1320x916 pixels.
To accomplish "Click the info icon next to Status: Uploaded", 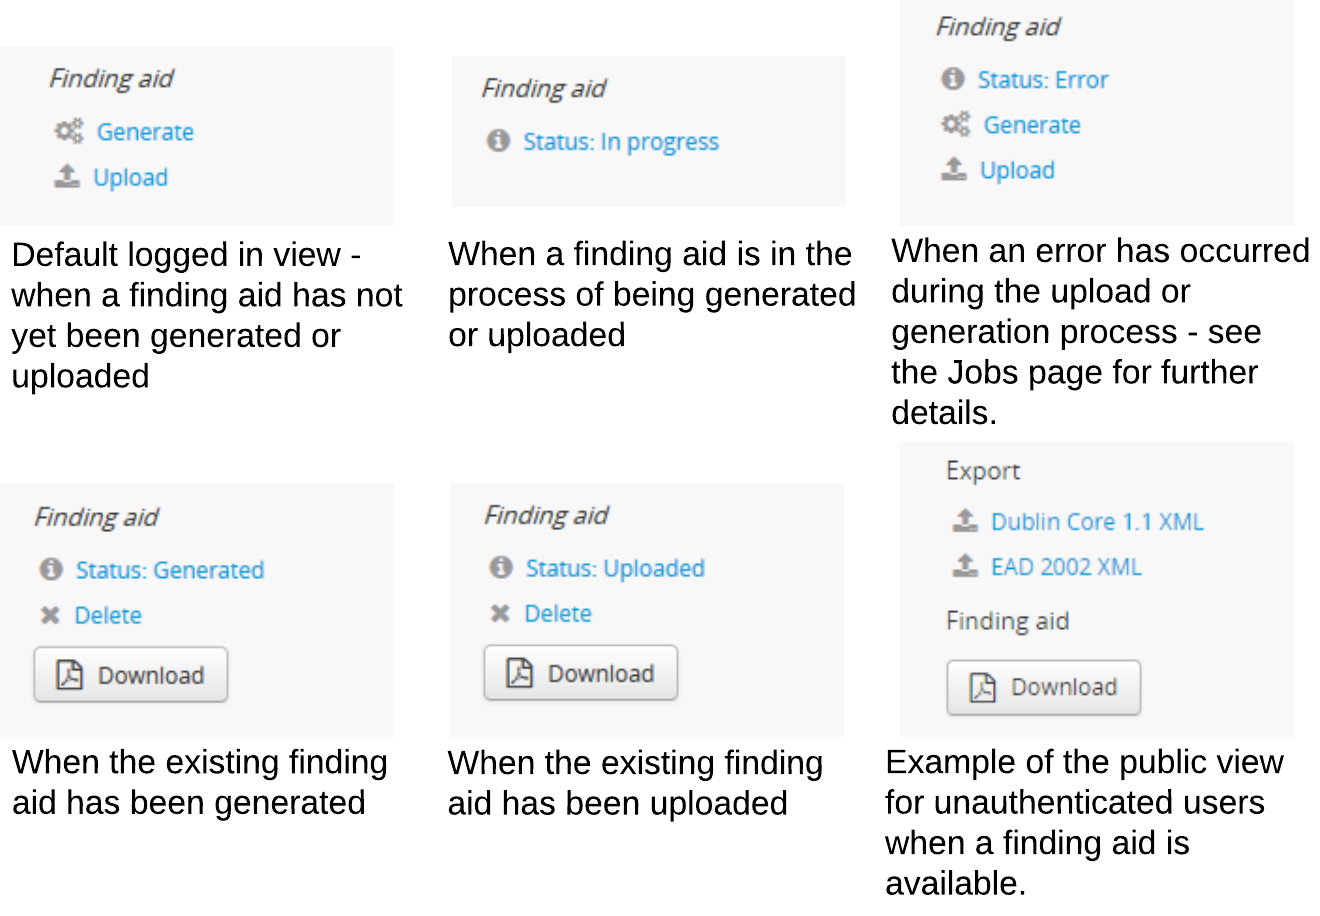I will click(501, 567).
